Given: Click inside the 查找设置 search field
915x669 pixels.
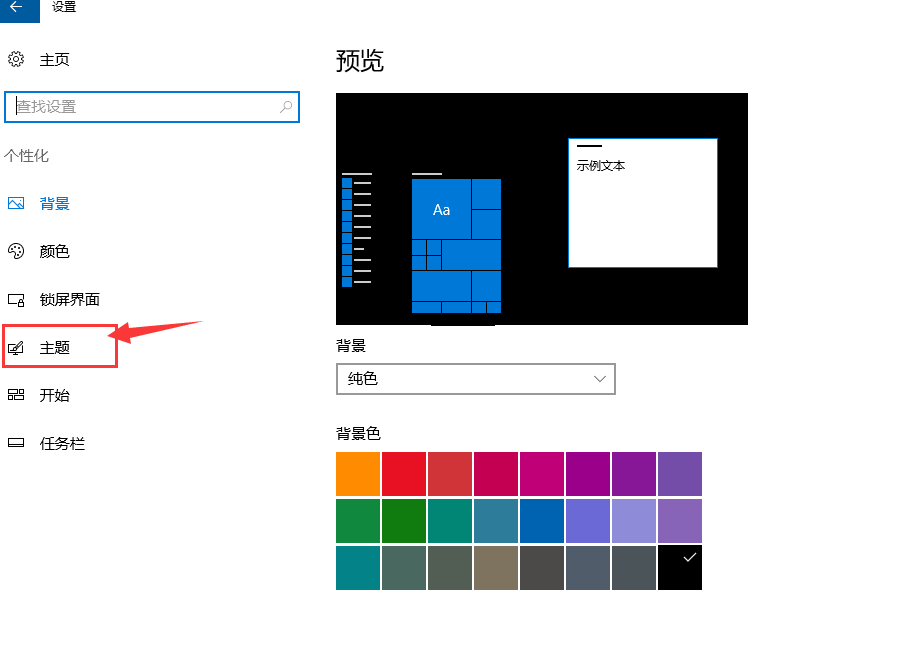Looking at the screenshot, I should tap(150, 107).
